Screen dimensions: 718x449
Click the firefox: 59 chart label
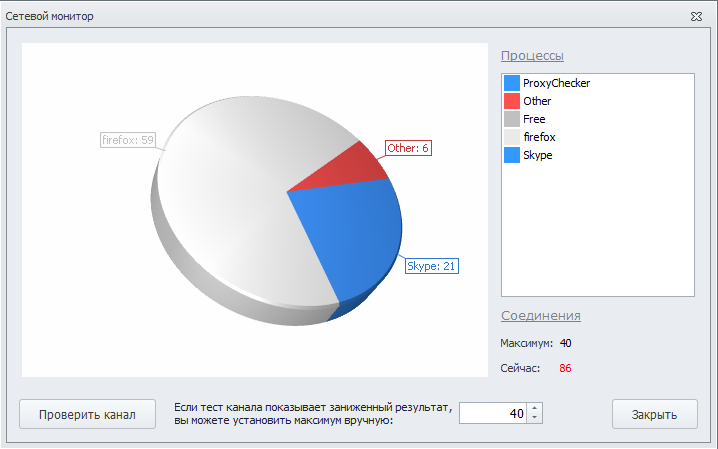pos(128,140)
